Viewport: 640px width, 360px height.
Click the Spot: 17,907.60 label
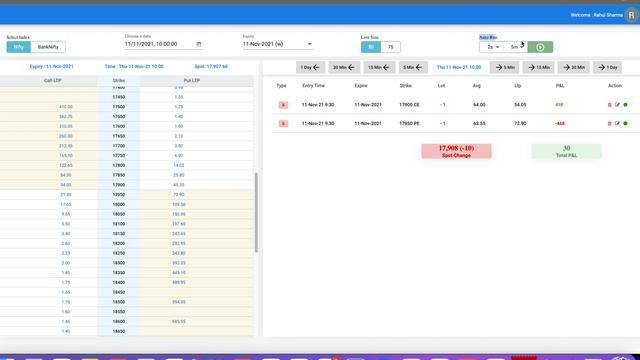(x=211, y=67)
